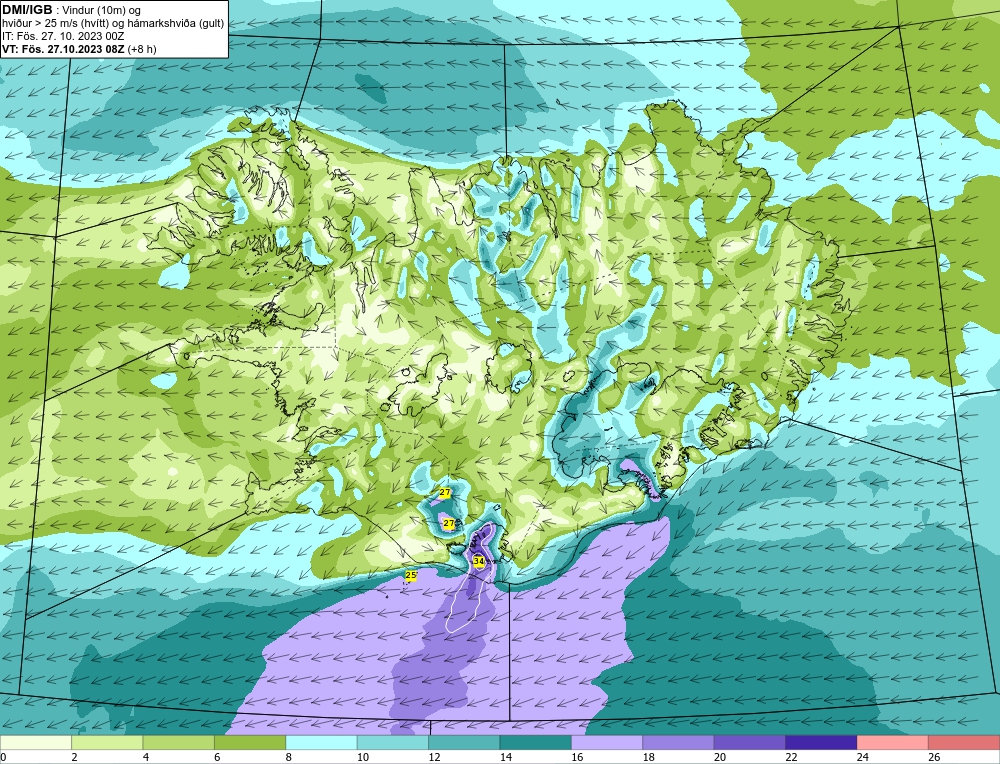Click the legend scale value 24
The width and height of the screenshot is (1000, 764).
[x=863, y=757]
